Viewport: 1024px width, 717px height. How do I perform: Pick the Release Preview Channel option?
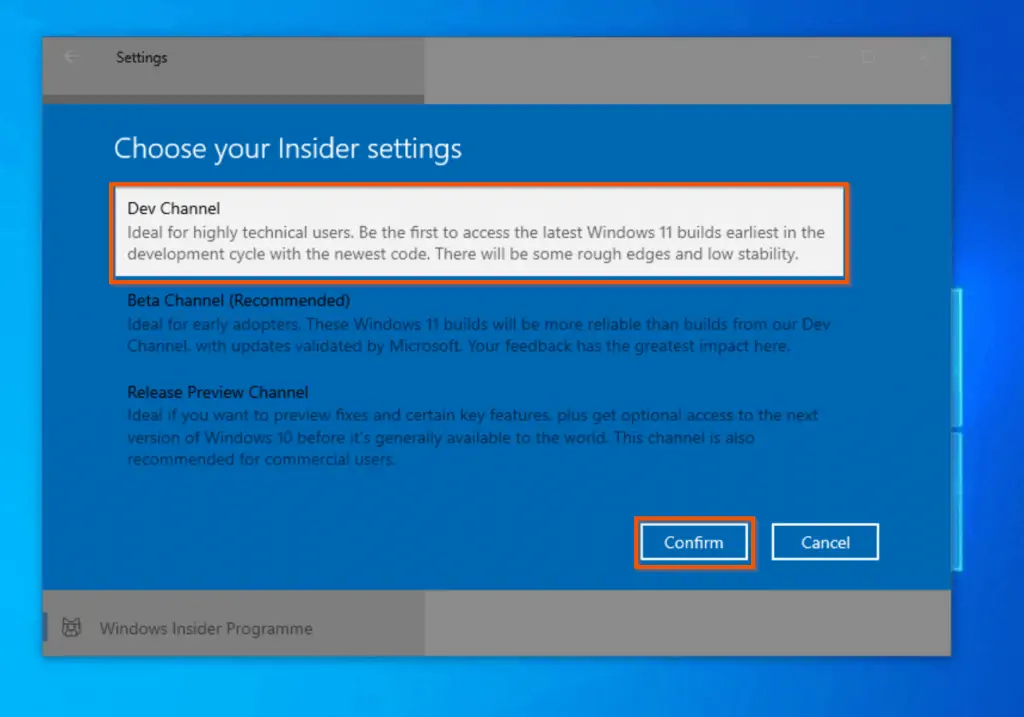tap(479, 426)
